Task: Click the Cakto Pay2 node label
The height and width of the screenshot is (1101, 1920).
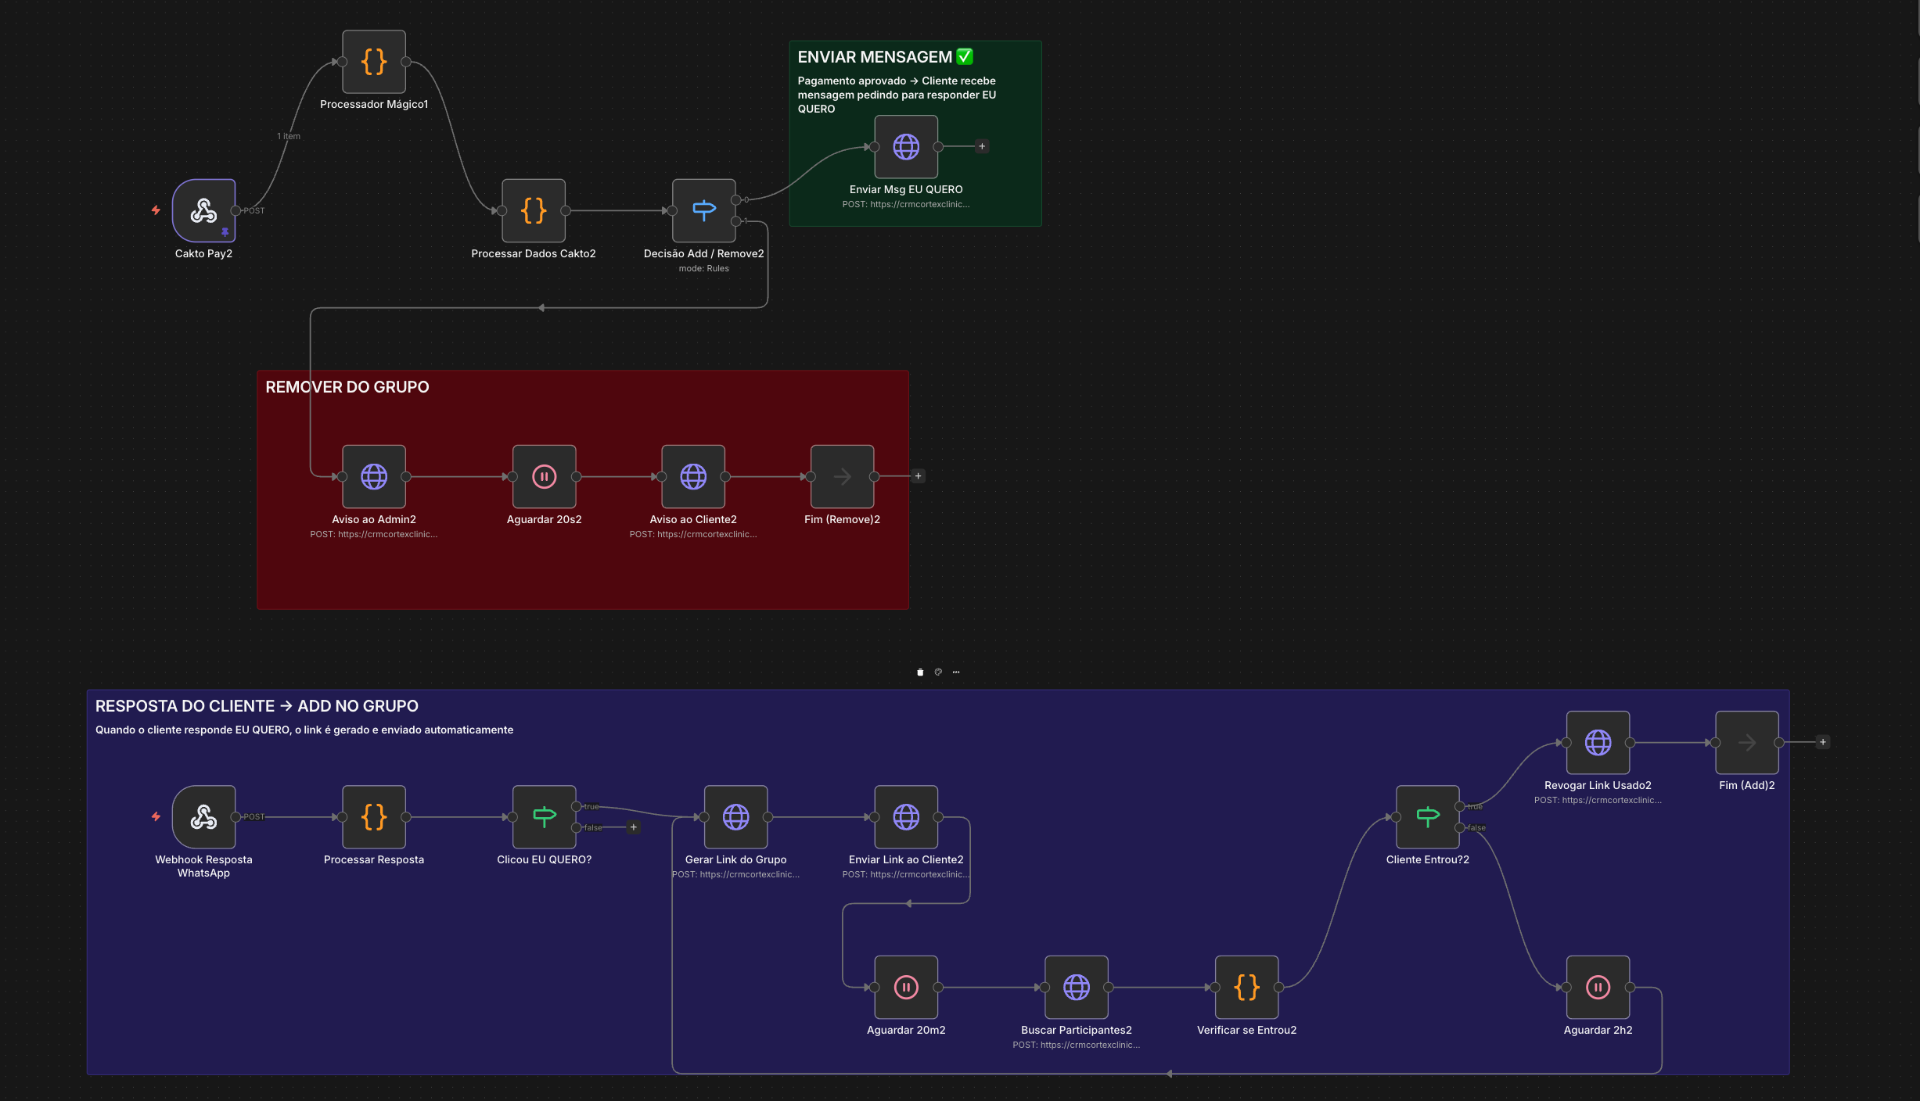Action: 204,254
